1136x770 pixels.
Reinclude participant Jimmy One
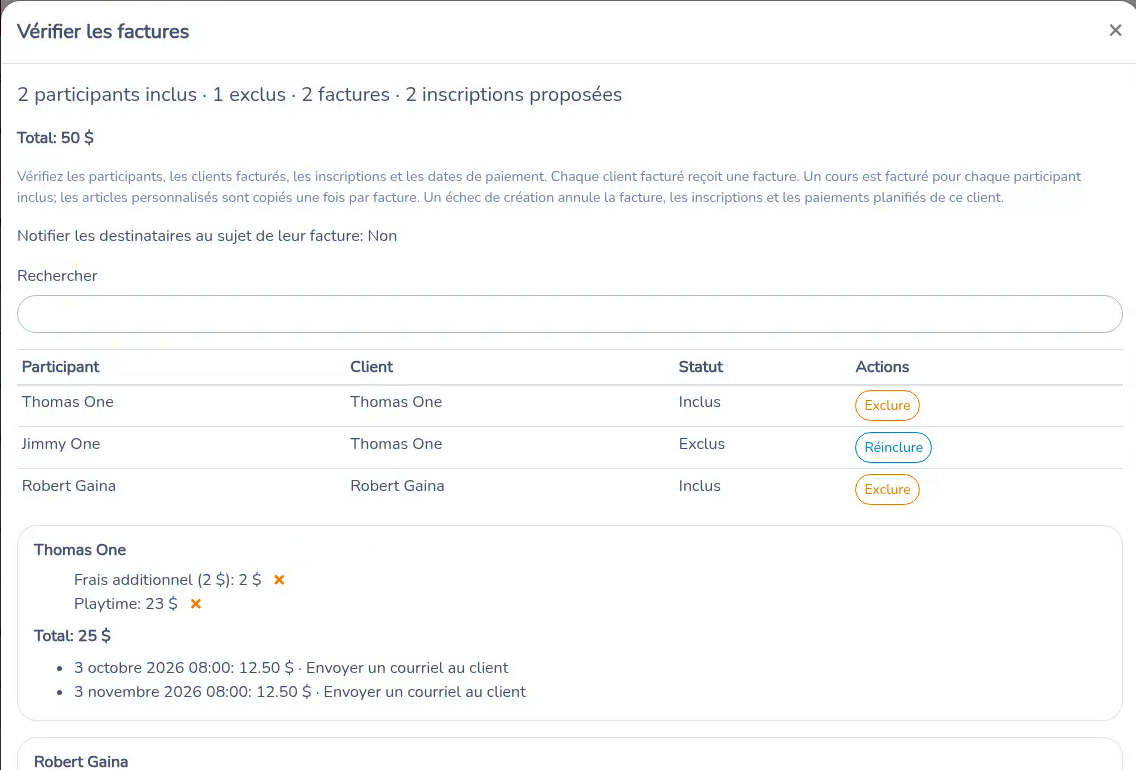click(x=893, y=447)
